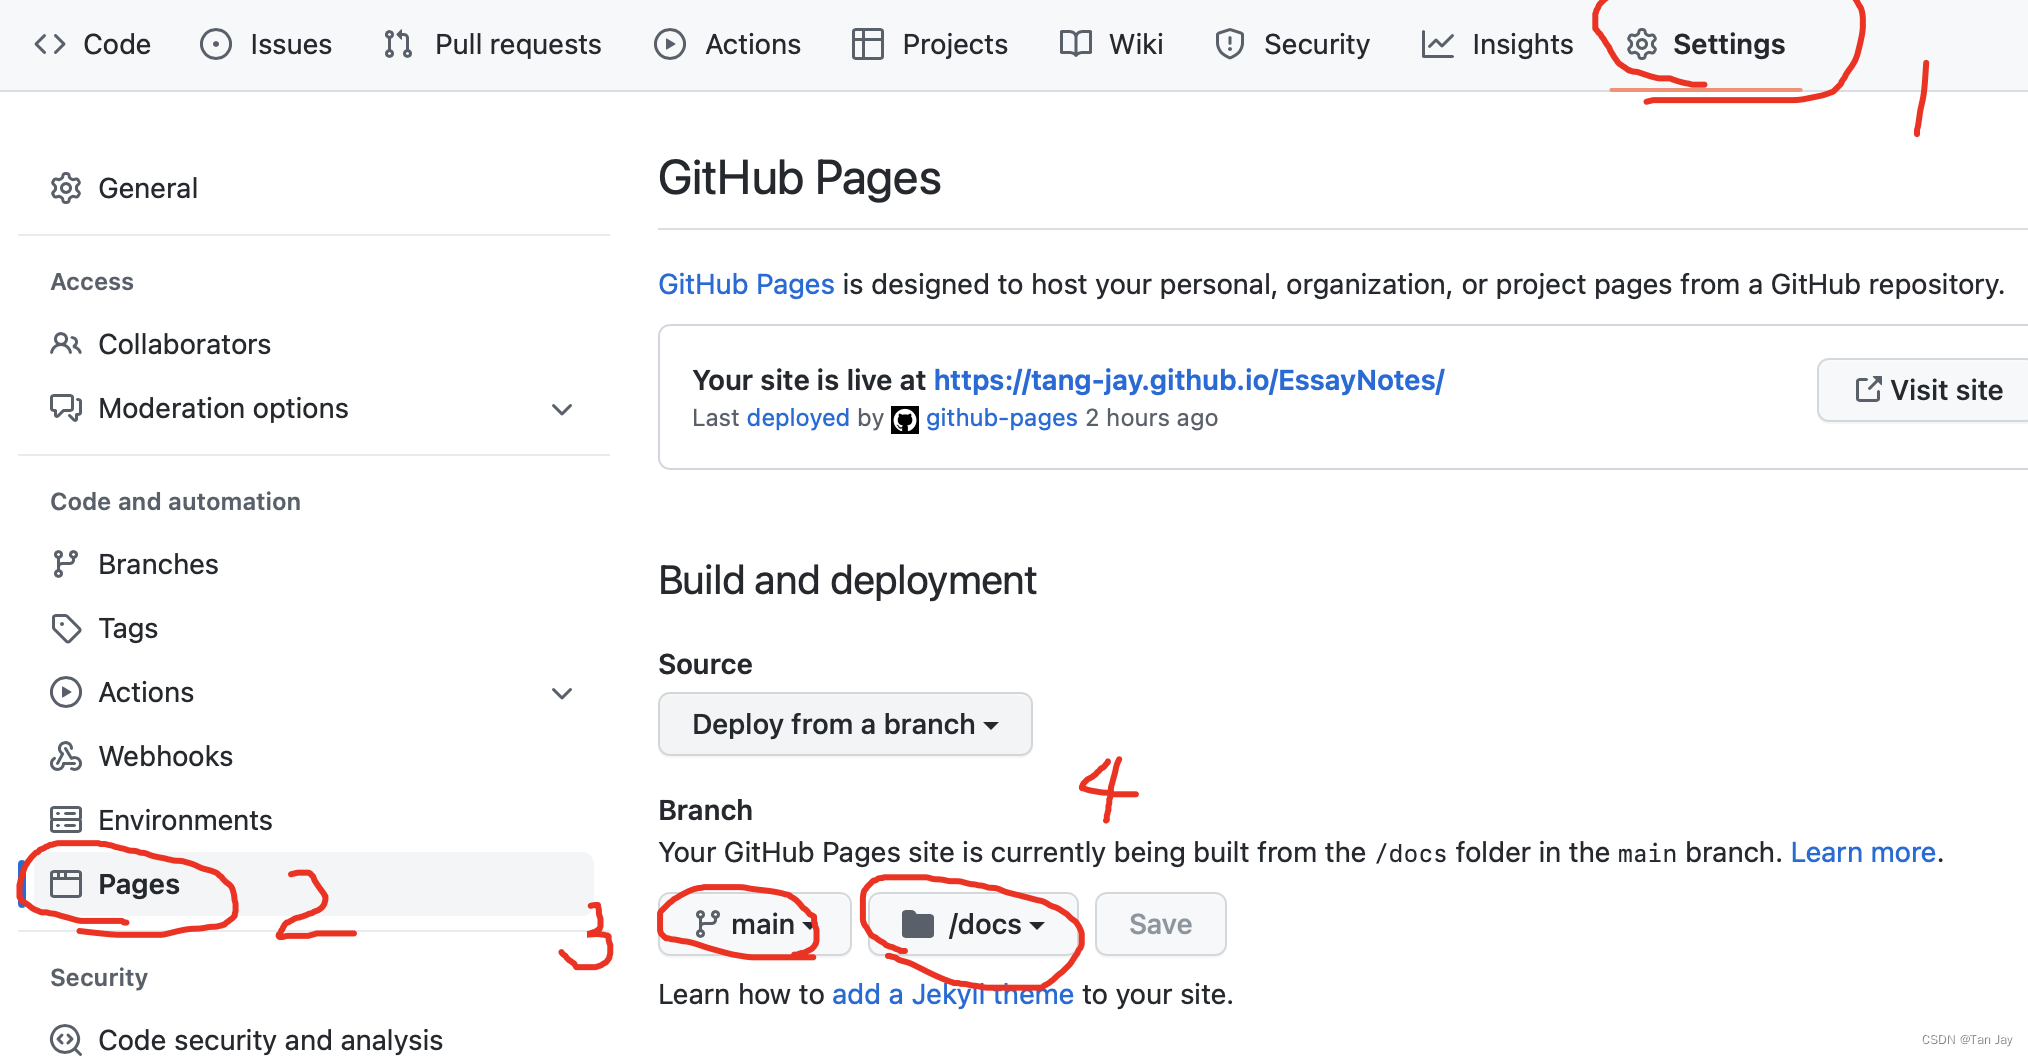Open the Projects tab
Screen dimensions: 2028x1056
coord(930,44)
